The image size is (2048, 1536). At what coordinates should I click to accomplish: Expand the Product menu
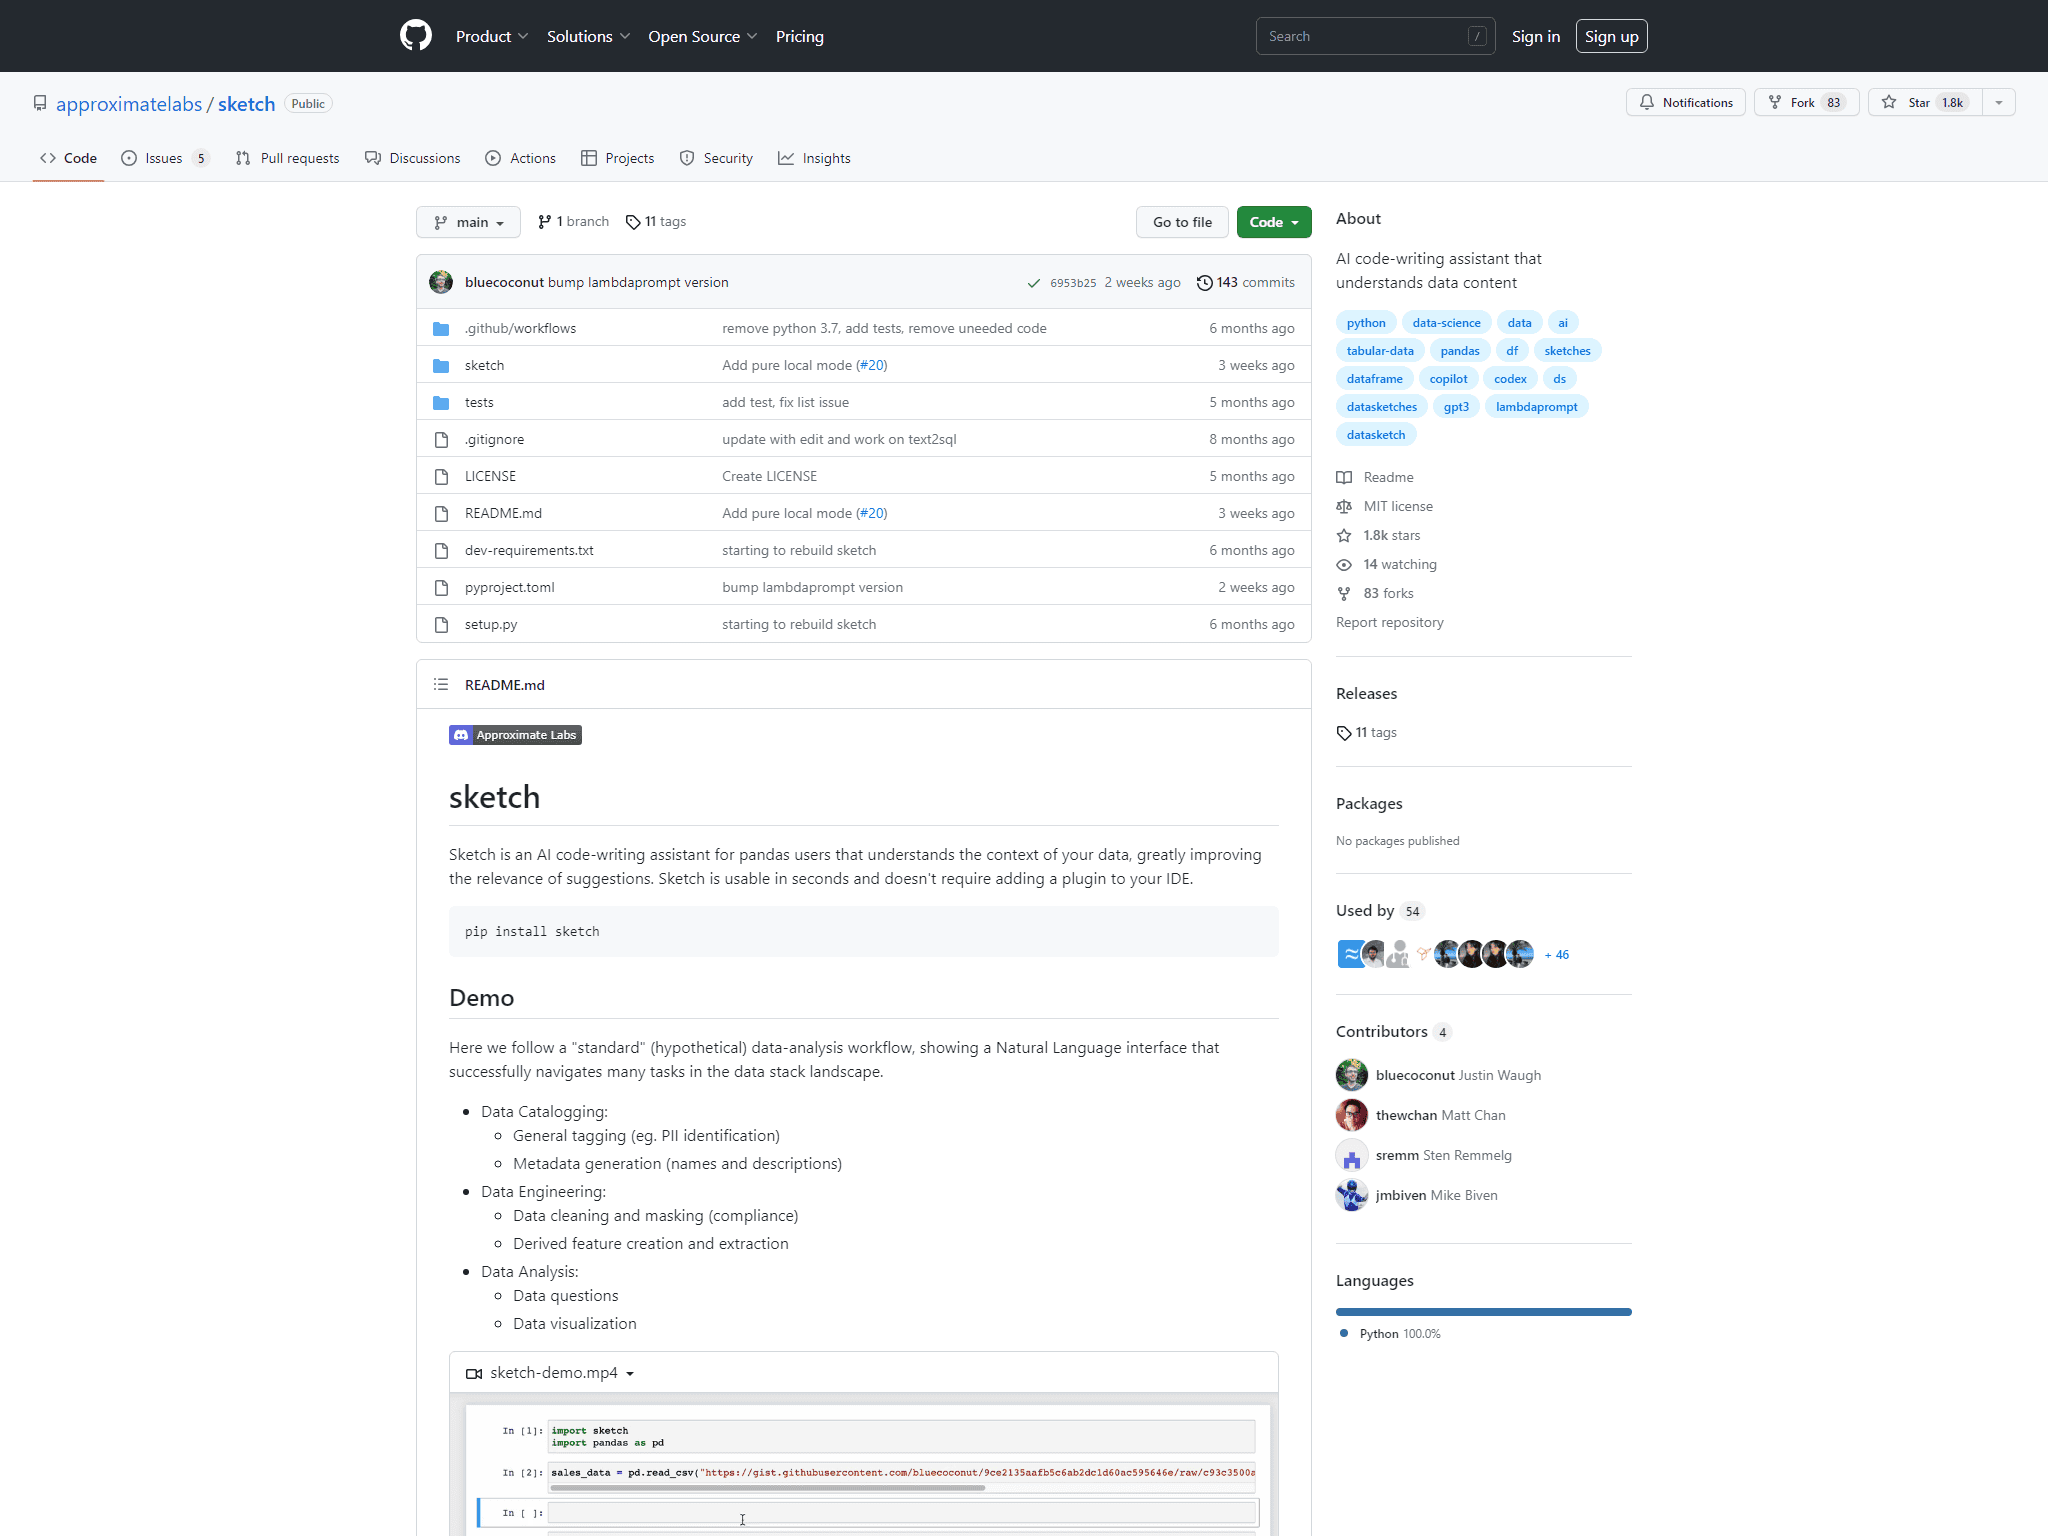coord(491,36)
